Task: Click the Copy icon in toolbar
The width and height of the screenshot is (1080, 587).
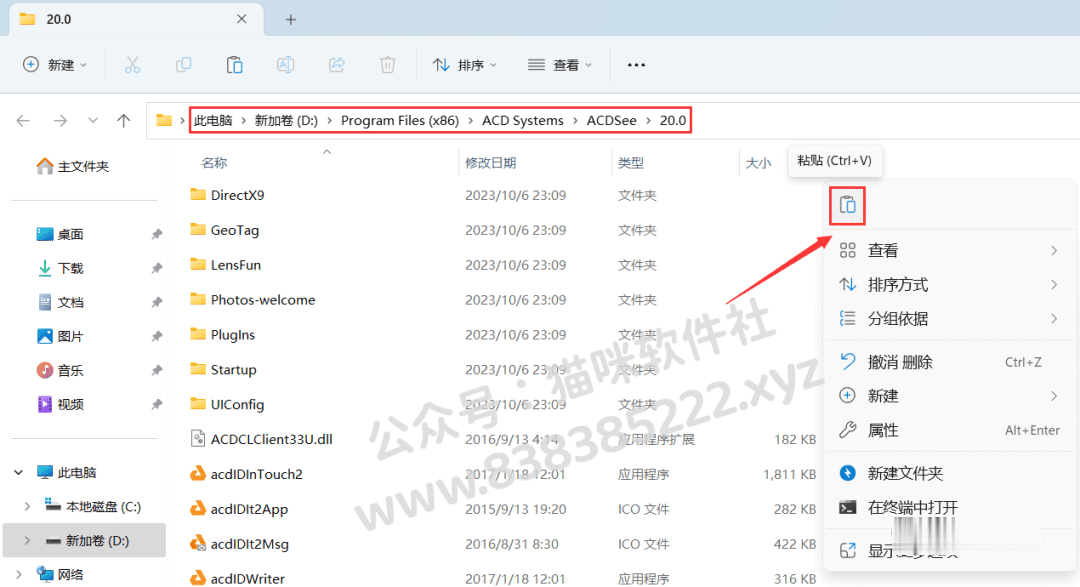Action: point(183,65)
